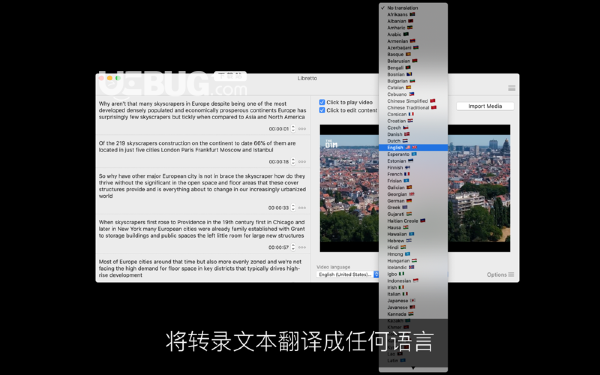Open the Video language dropdown
This screenshot has width=600, height=375.
348,274
